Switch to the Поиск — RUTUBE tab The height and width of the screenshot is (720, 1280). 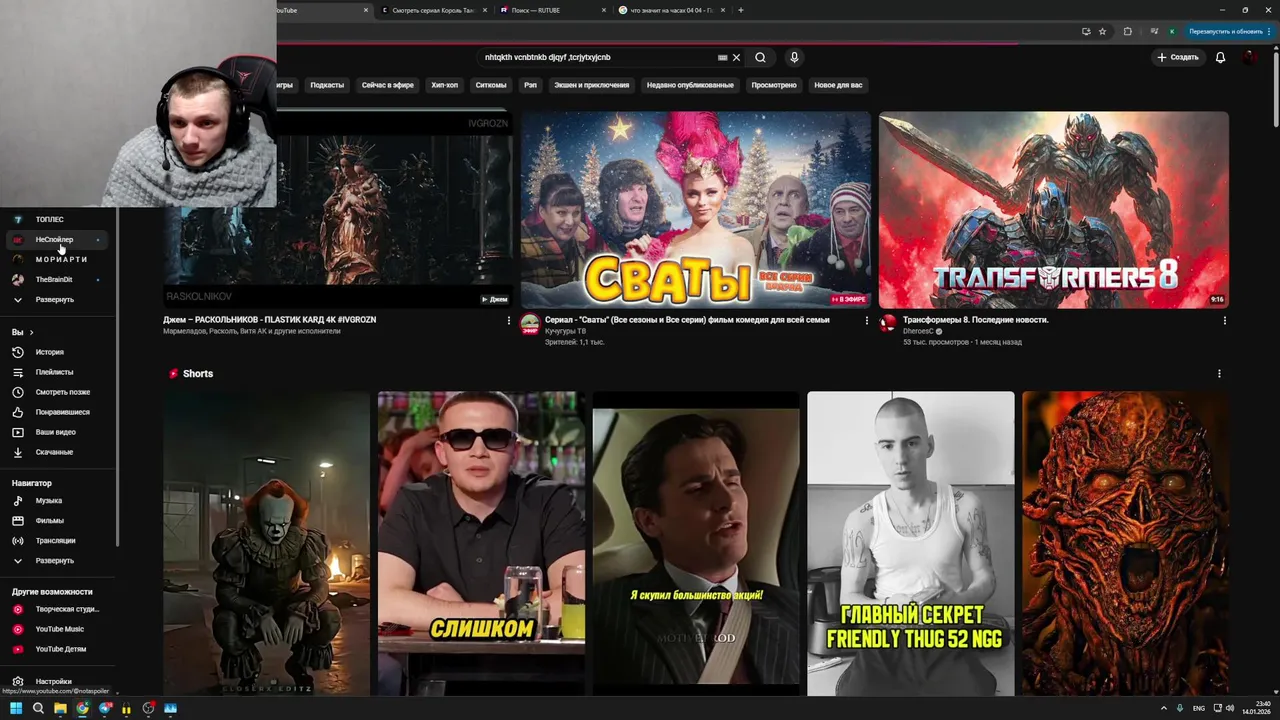pyautogui.click(x=552, y=10)
